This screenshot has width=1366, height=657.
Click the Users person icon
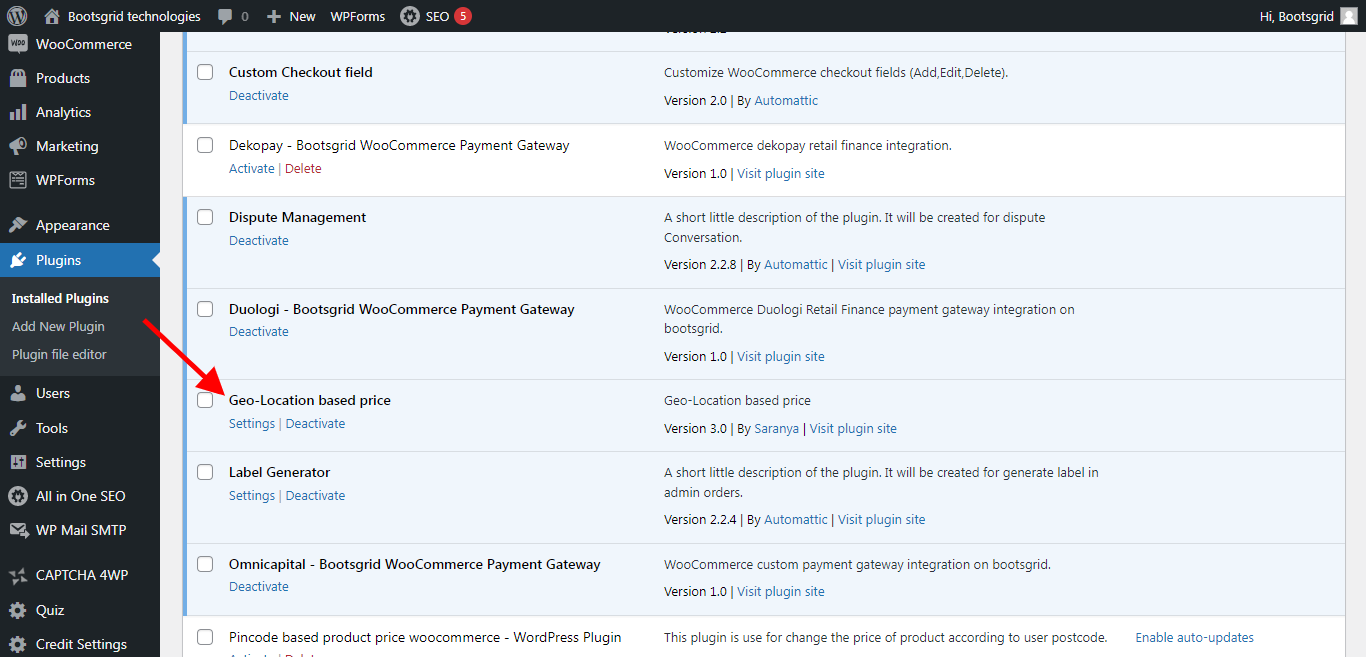click(x=18, y=393)
